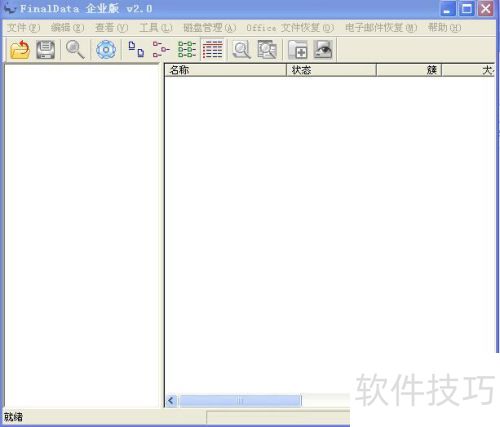This screenshot has height=427, width=500.
Task: Select the red details view button
Action: [x=213, y=49]
